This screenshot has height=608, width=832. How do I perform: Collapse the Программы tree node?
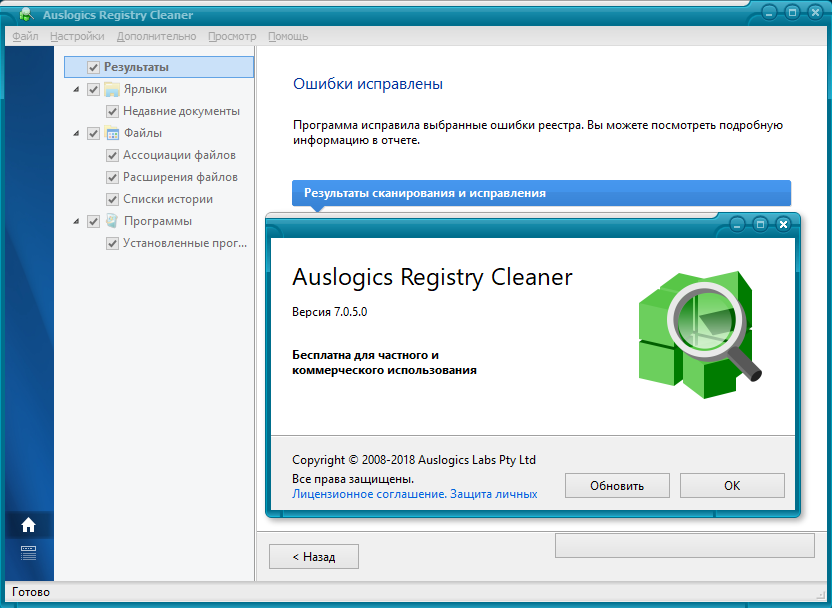click(76, 222)
